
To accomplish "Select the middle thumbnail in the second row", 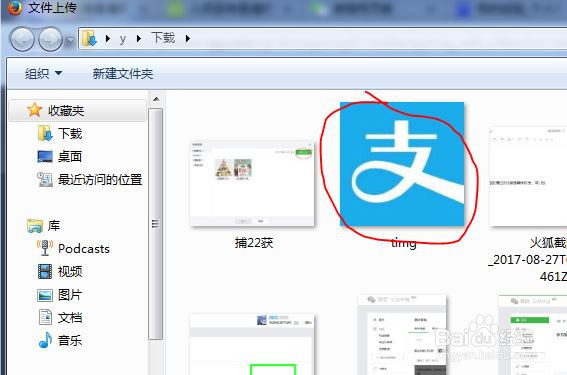I will click(x=402, y=335).
